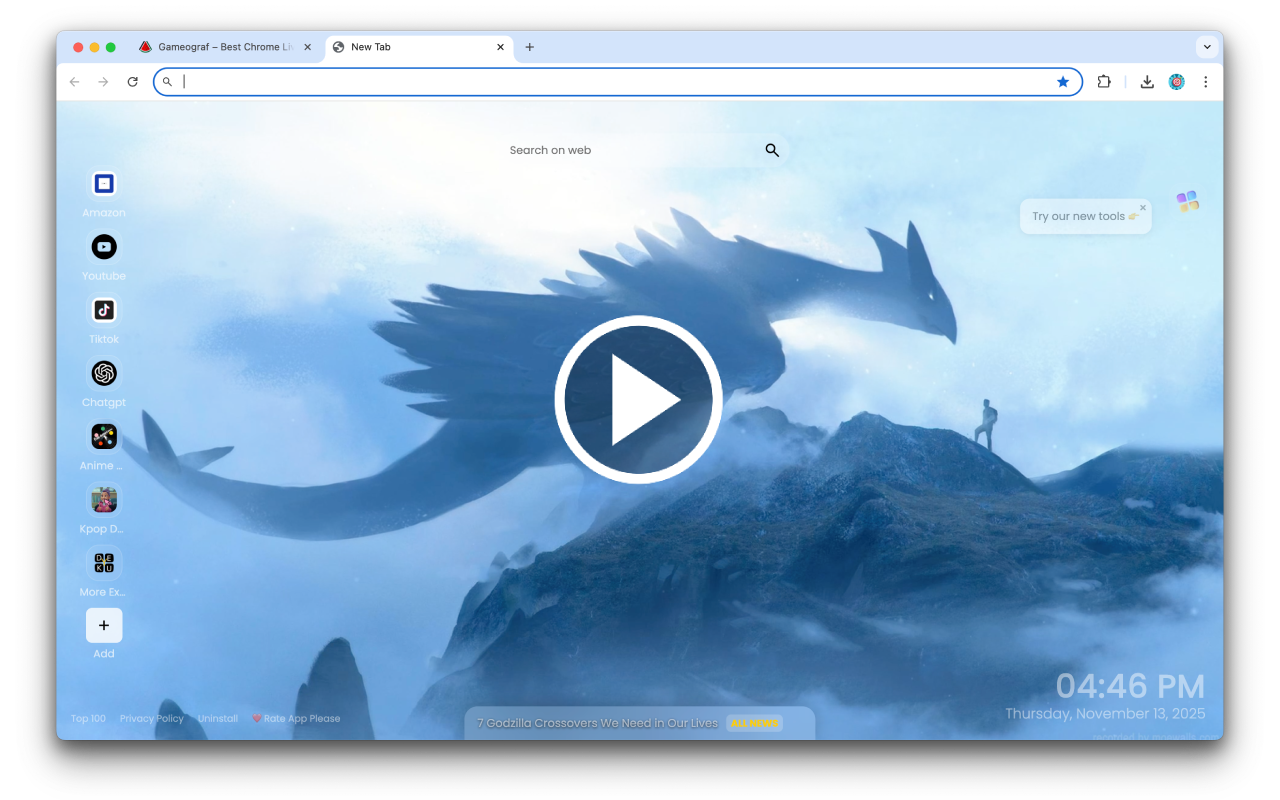Dismiss the Try our new tools tooltip
The image size is (1280, 800).
click(1143, 208)
